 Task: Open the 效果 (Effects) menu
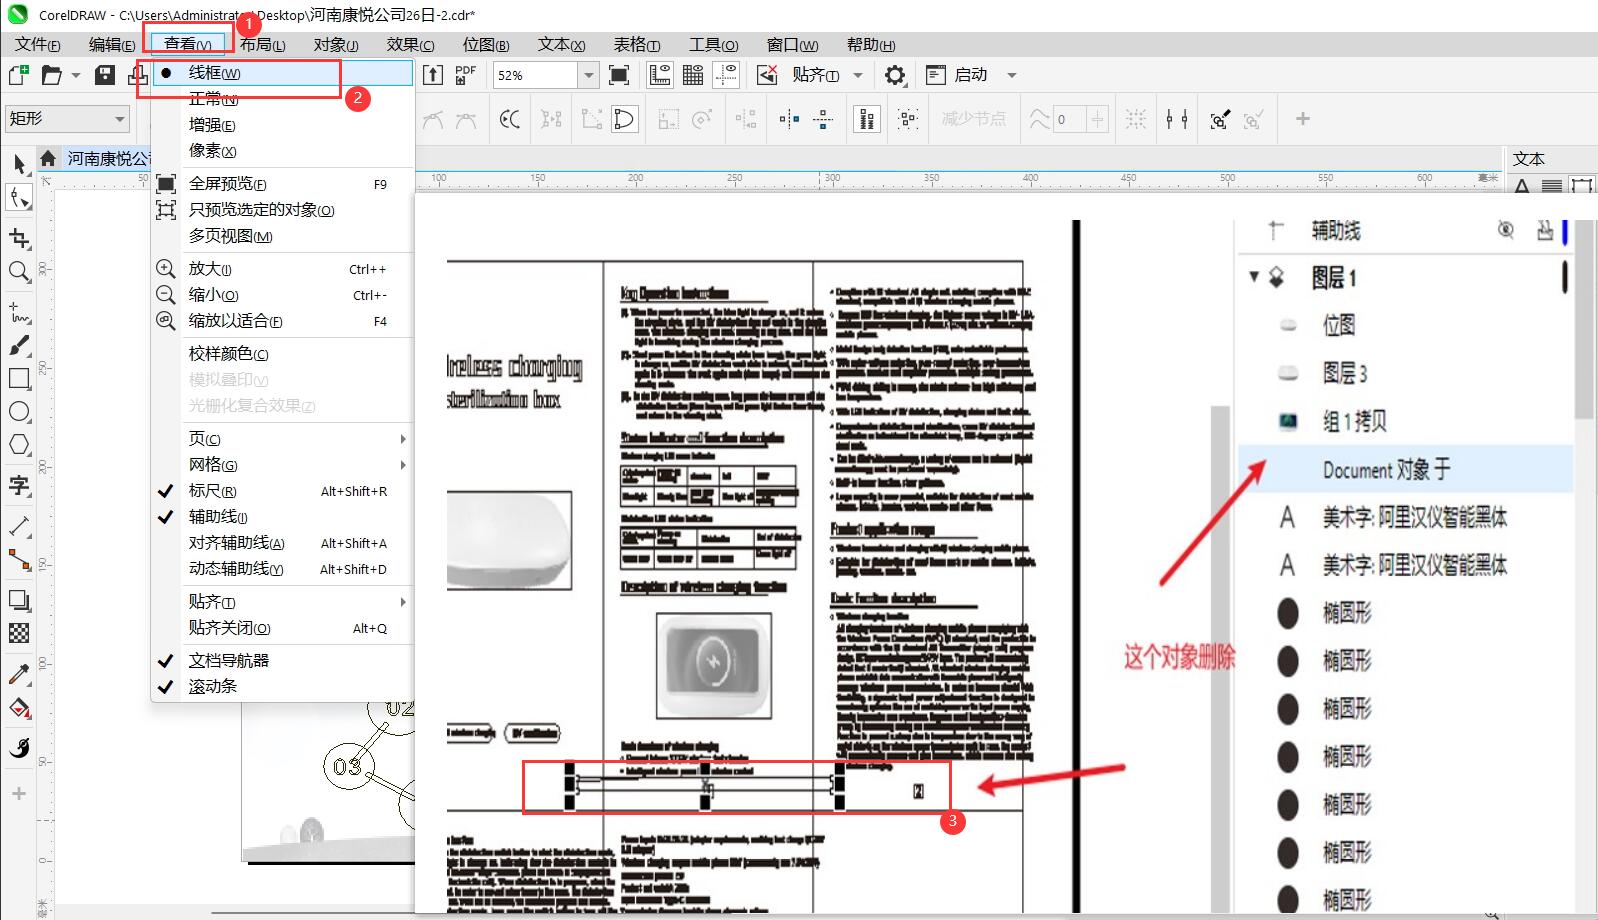click(x=410, y=45)
